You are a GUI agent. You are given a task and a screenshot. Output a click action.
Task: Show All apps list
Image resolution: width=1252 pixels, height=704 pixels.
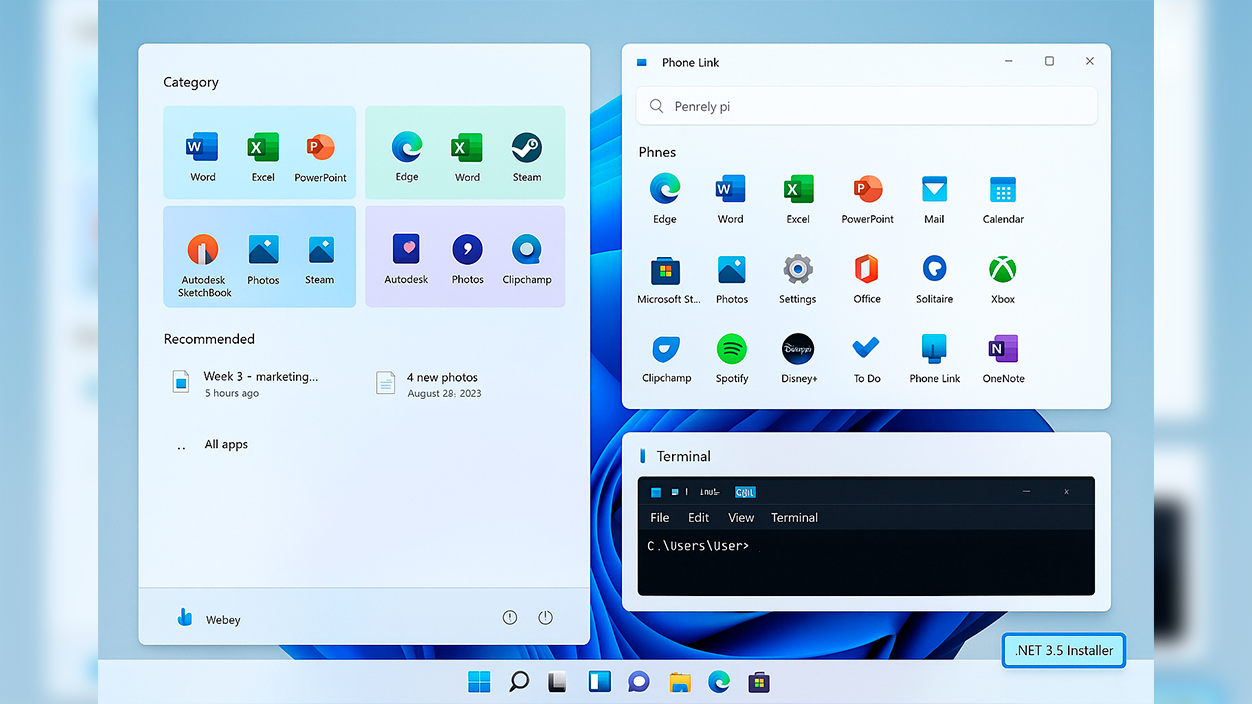point(226,444)
